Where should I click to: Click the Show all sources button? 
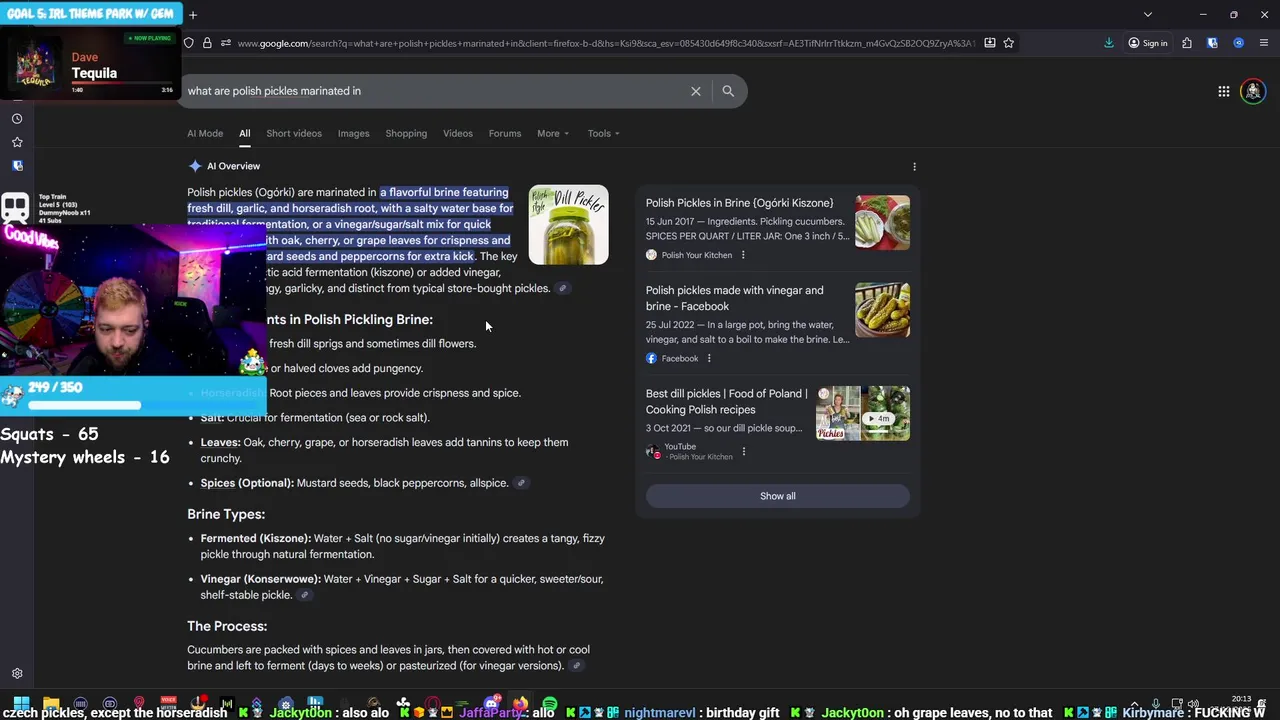(x=778, y=496)
